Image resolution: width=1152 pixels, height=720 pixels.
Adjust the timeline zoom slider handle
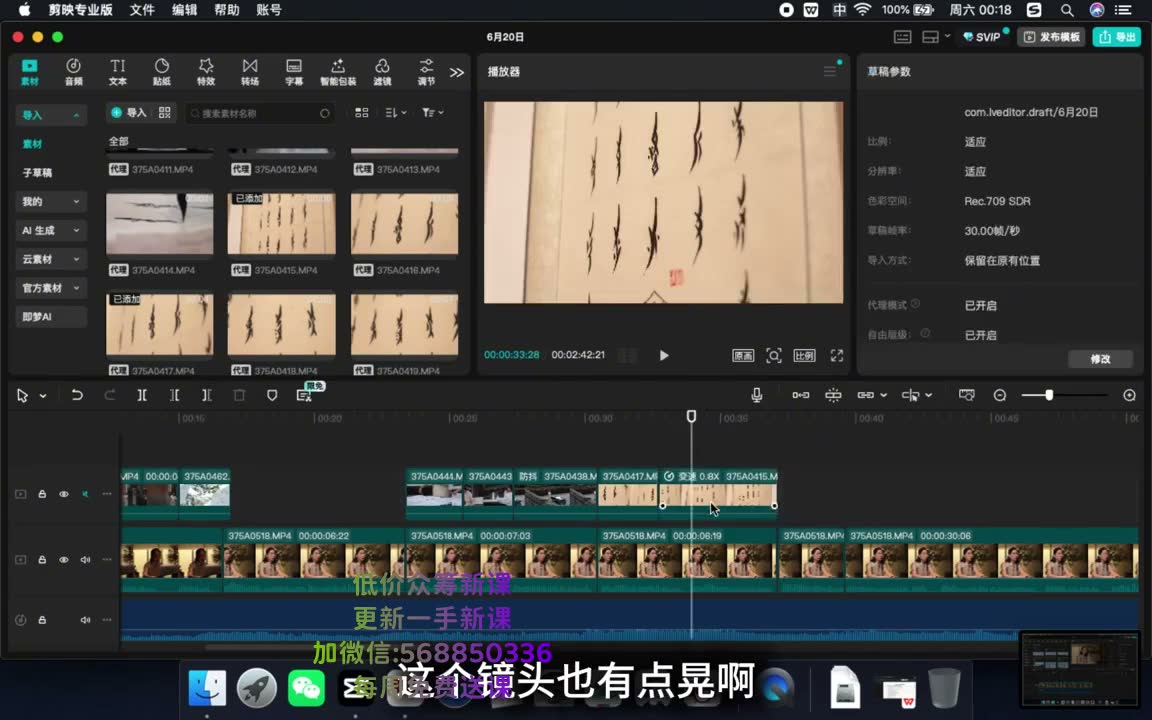point(1049,395)
